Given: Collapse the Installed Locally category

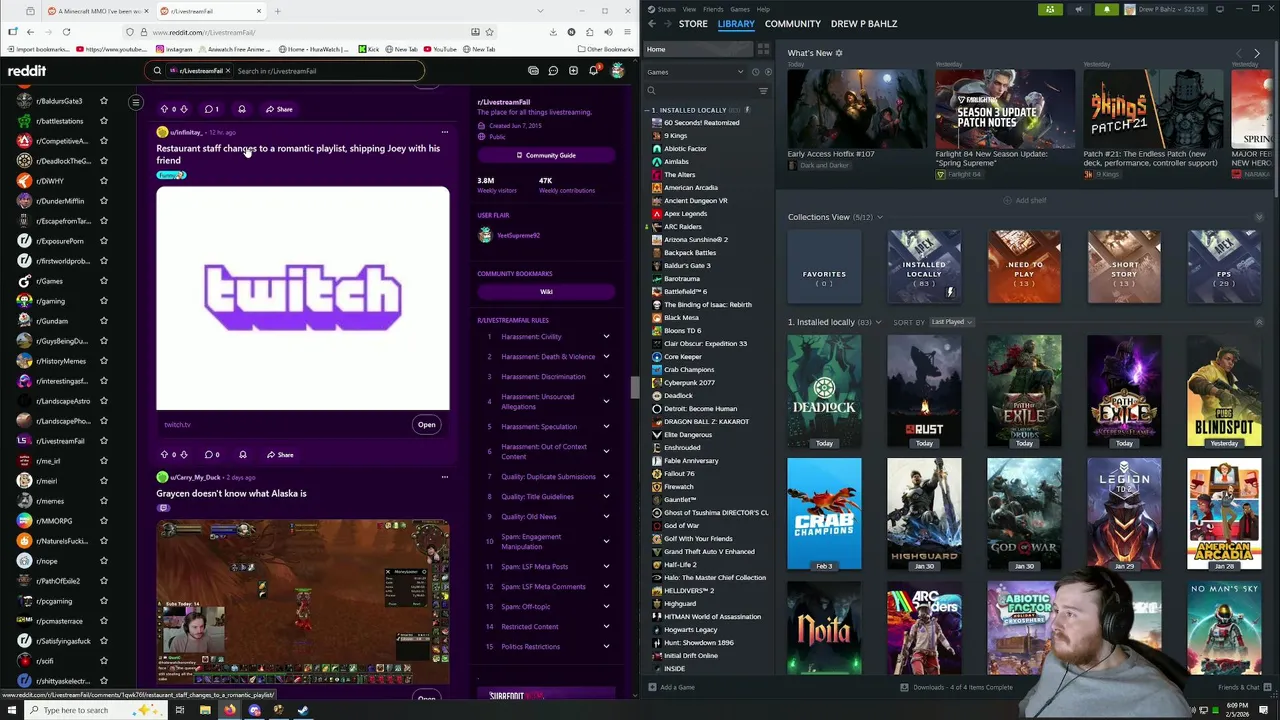Looking at the screenshot, I should (648, 110).
